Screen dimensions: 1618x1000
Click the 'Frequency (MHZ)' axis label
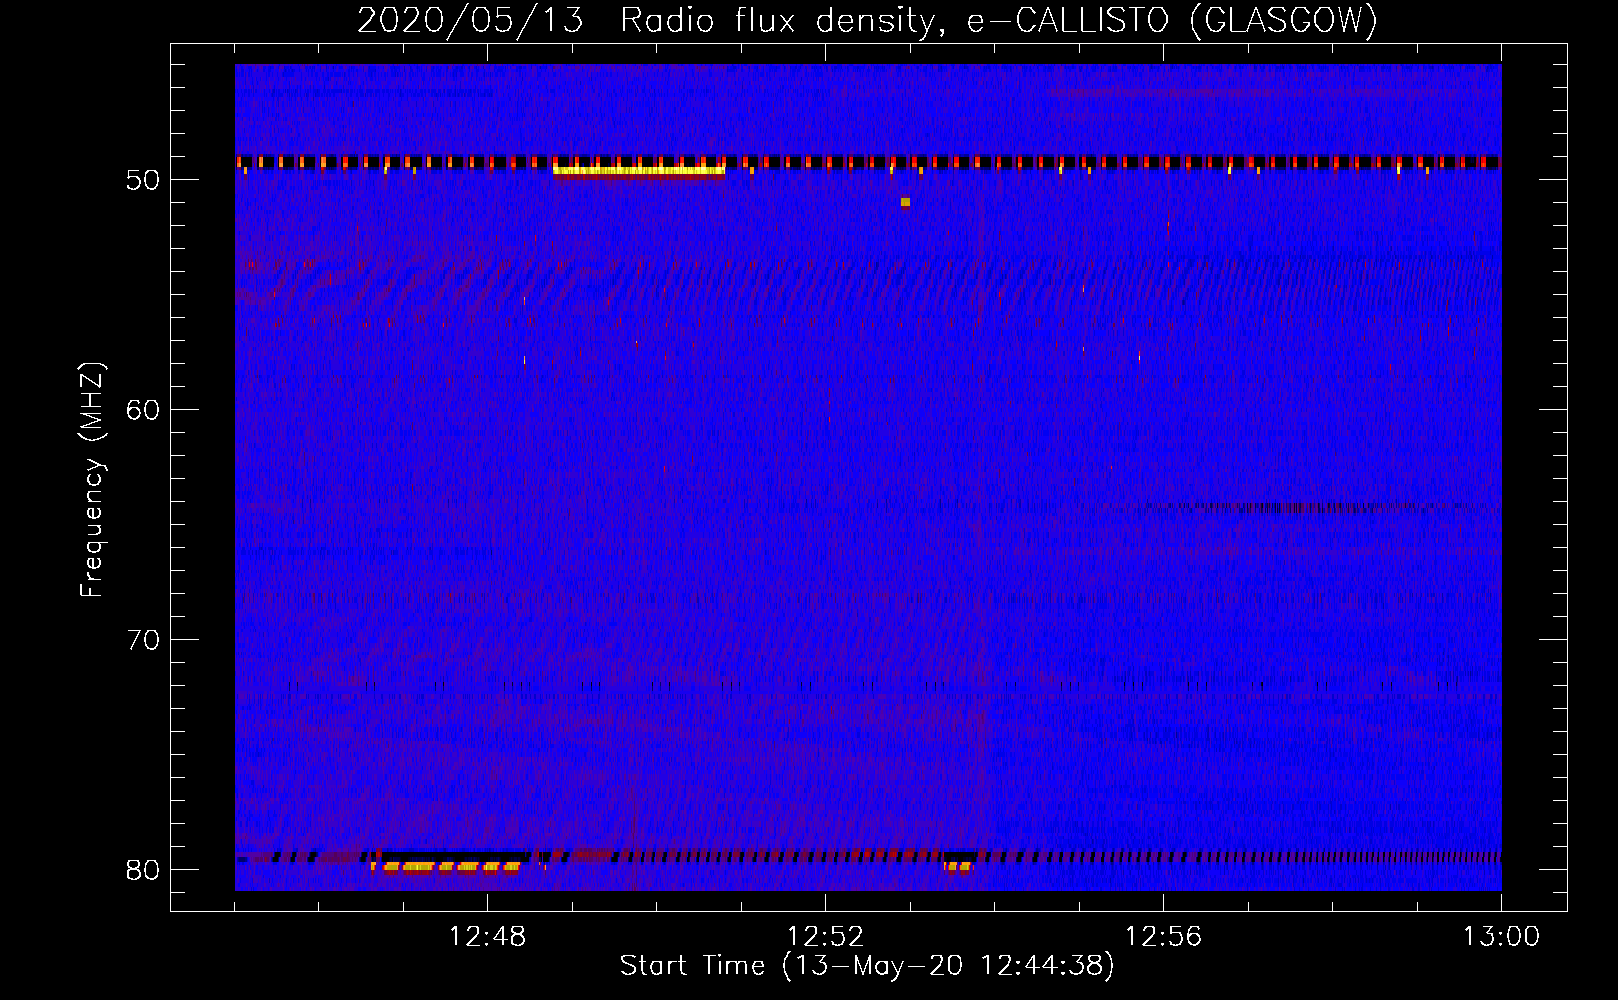[x=92, y=480]
